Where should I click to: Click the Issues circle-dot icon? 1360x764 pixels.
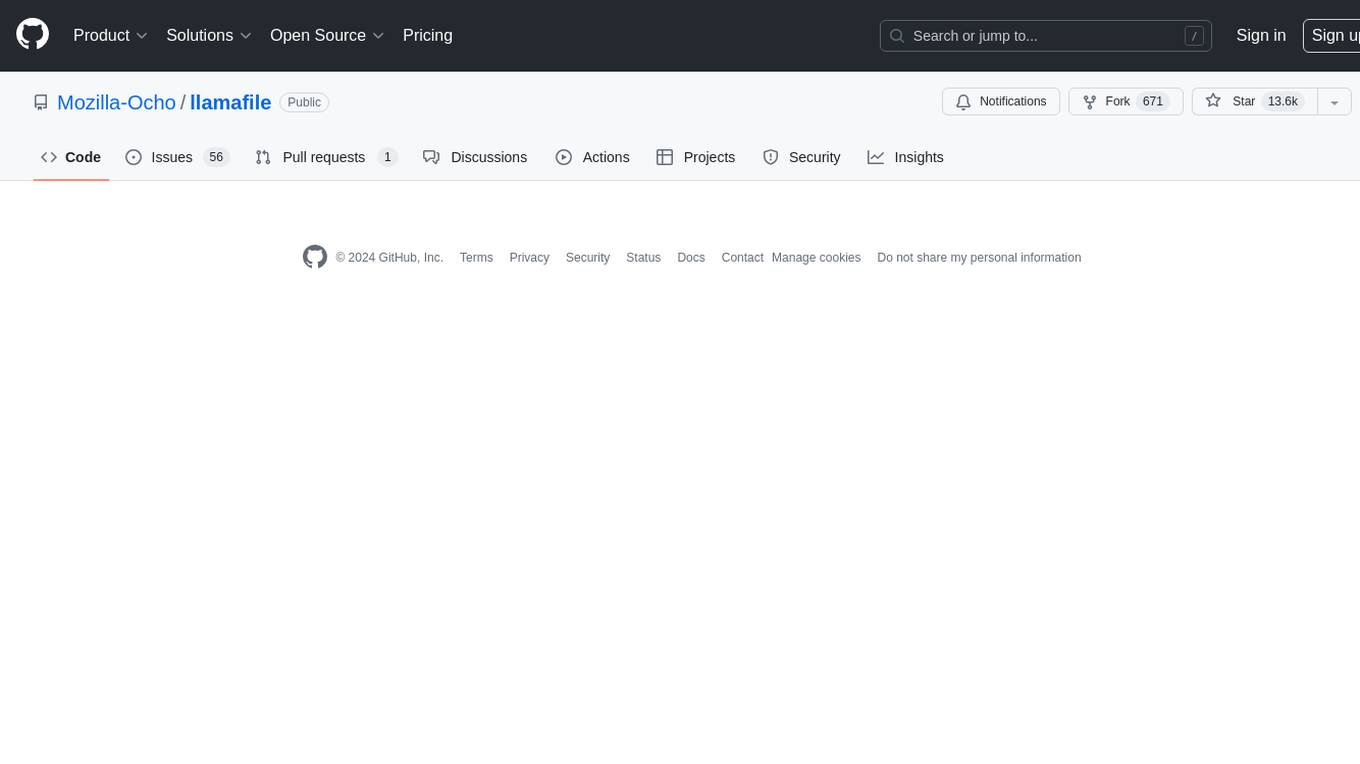[x=133, y=157]
